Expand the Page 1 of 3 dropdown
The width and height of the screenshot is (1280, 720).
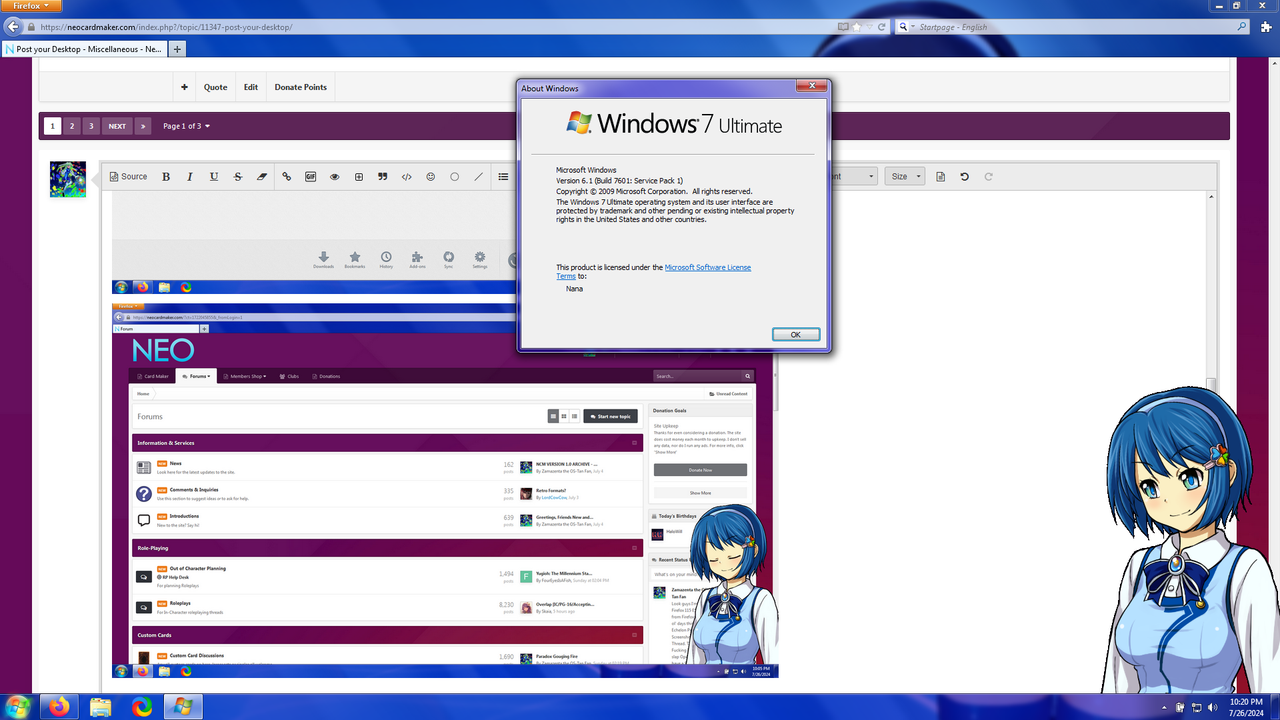(x=186, y=126)
